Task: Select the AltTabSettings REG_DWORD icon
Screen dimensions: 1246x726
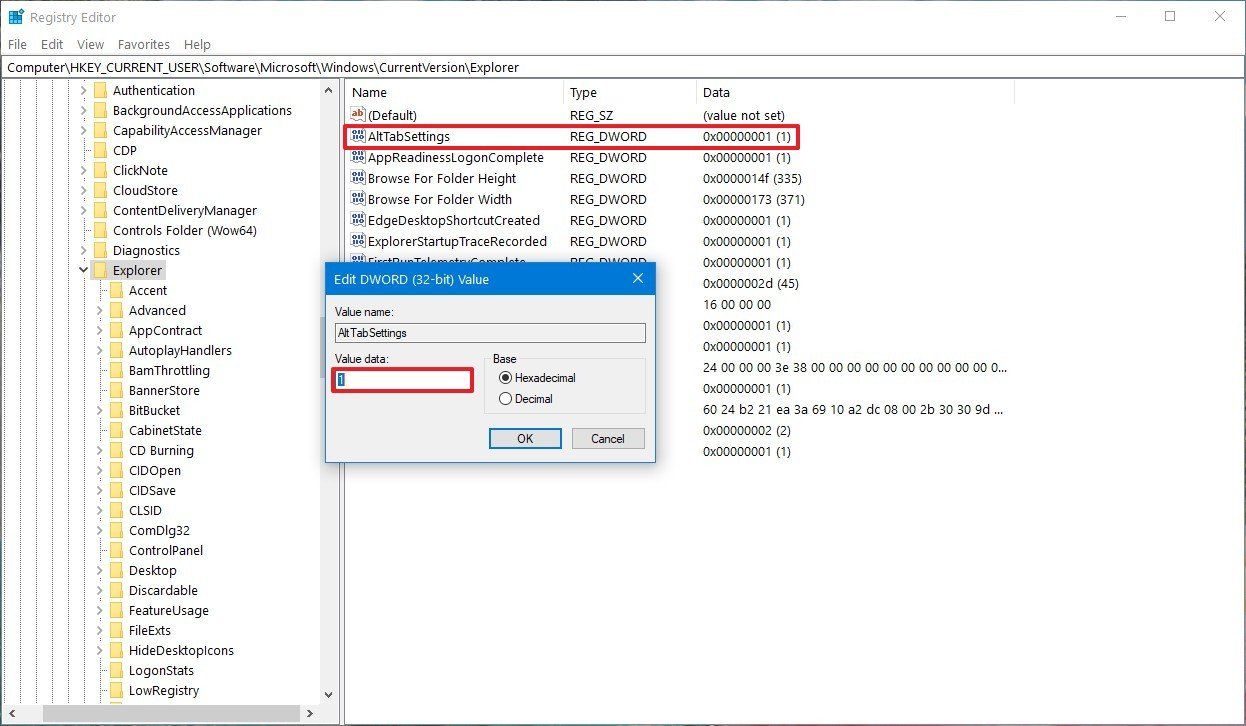Action: (359, 136)
